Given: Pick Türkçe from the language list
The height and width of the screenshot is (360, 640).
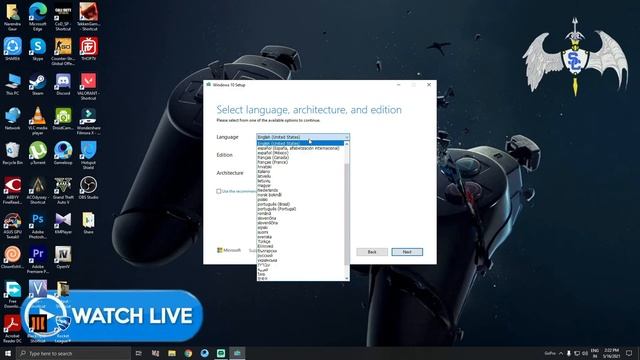Looking at the screenshot, I should (264, 242).
